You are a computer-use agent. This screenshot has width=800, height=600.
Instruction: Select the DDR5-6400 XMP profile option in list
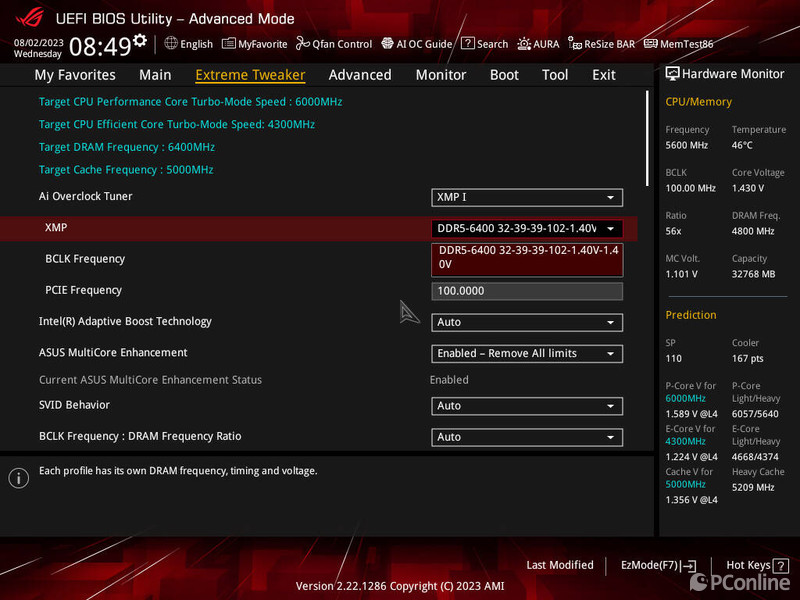[527, 258]
